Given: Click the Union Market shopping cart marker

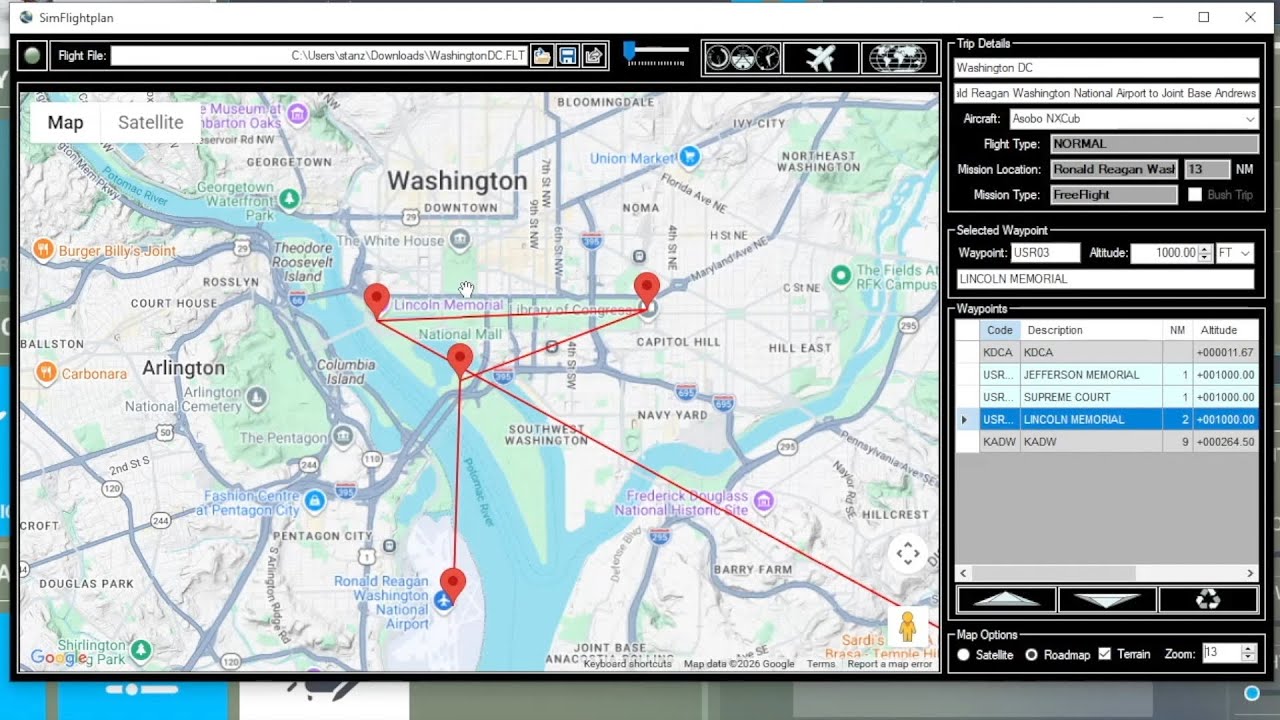Looking at the screenshot, I should pos(689,157).
